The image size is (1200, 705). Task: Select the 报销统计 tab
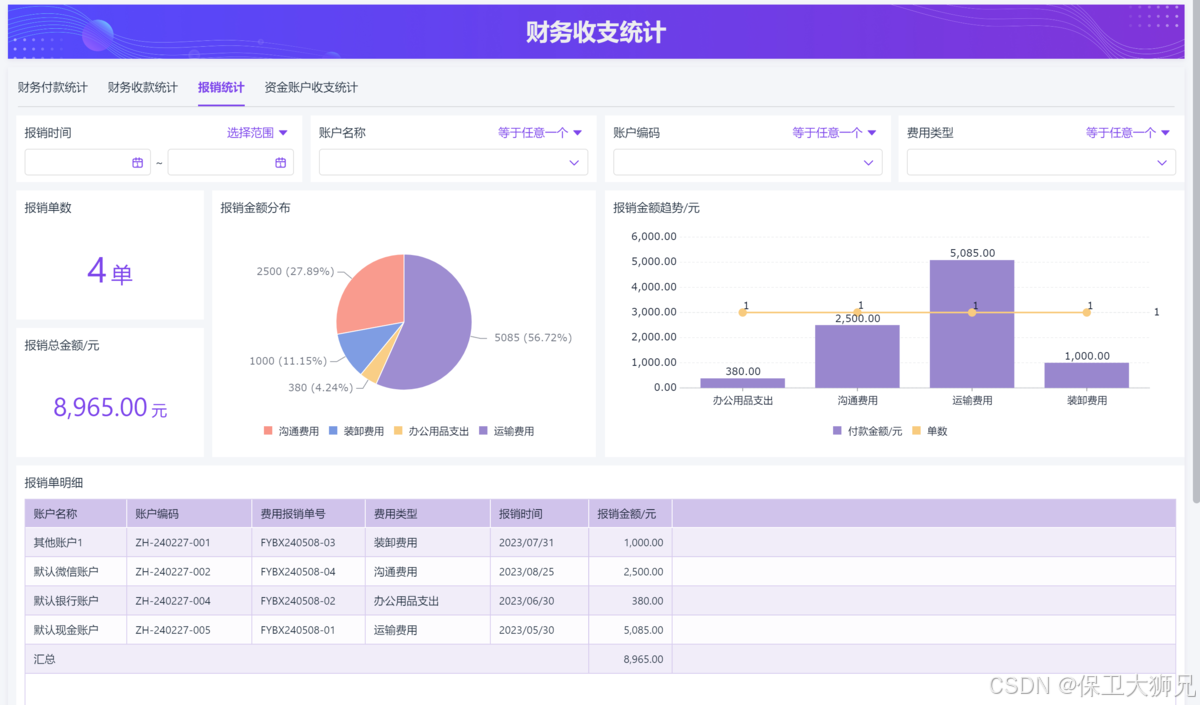coord(221,87)
